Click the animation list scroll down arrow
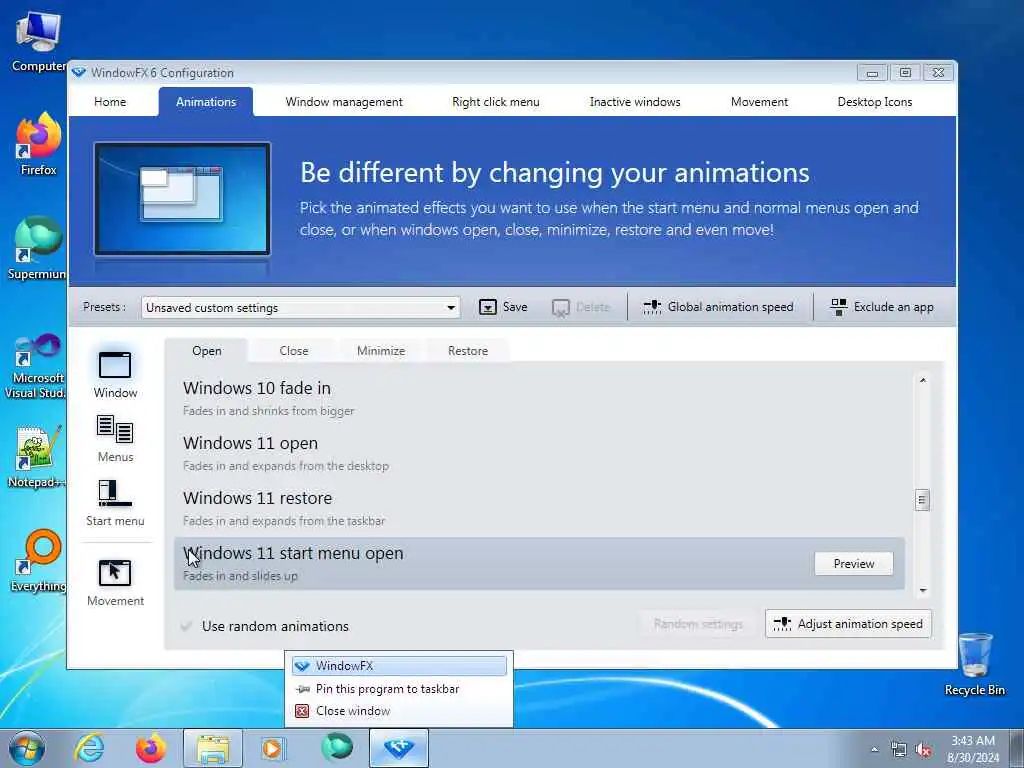 (923, 590)
